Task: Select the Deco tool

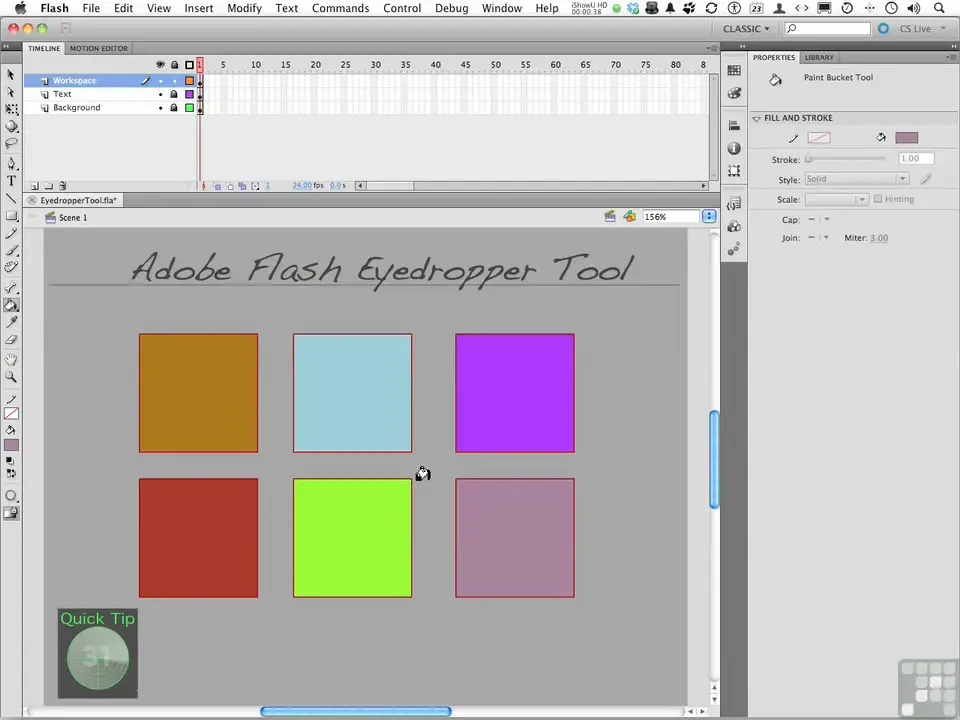Action: point(11,268)
